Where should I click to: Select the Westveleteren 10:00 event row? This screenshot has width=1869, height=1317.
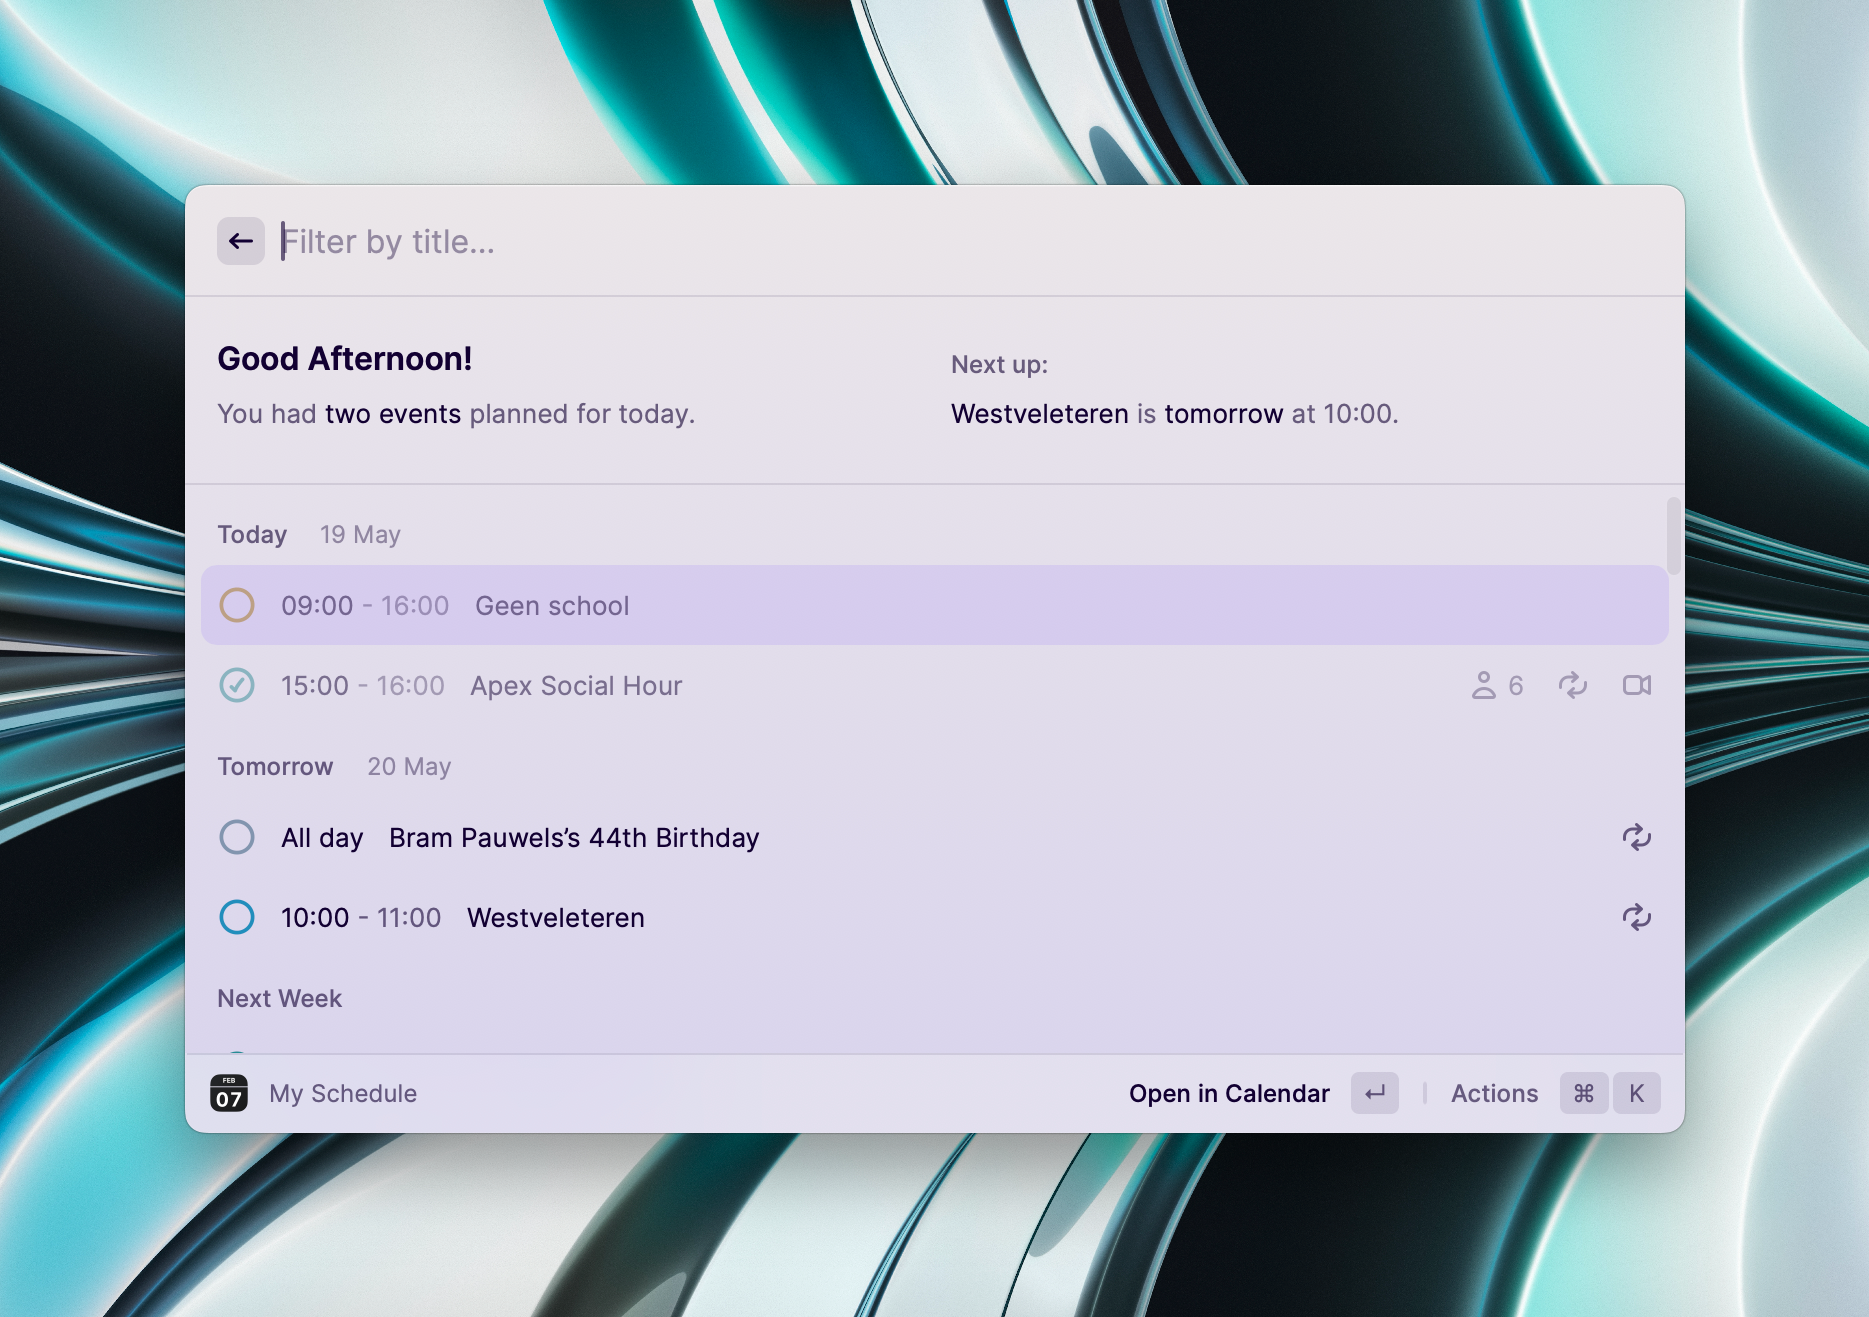[934, 917]
